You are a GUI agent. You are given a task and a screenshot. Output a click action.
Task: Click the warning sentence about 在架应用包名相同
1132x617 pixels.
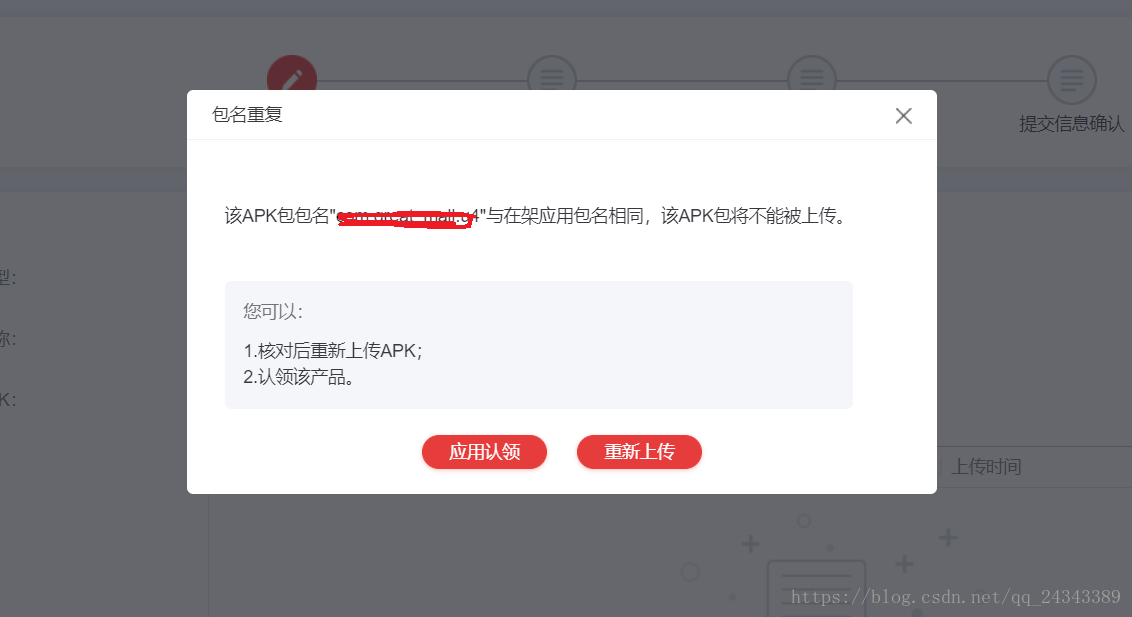535,216
